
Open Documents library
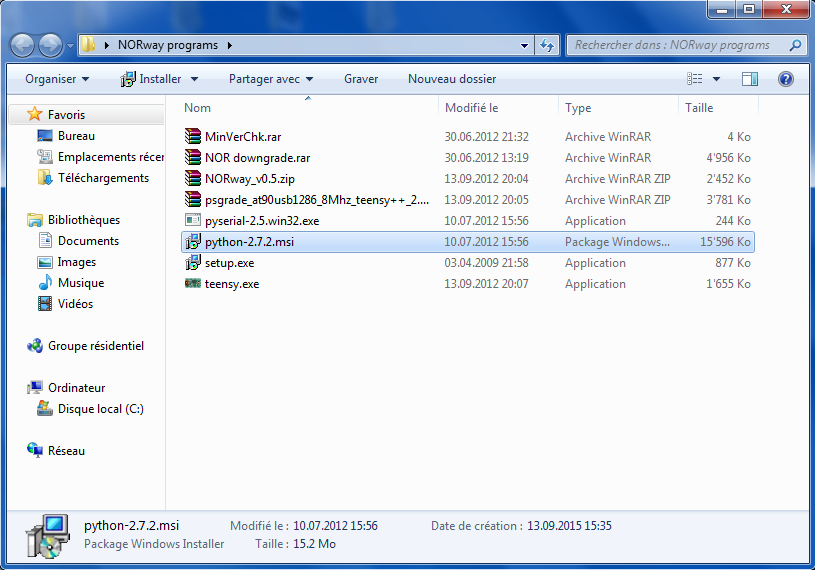pyautogui.click(x=88, y=241)
